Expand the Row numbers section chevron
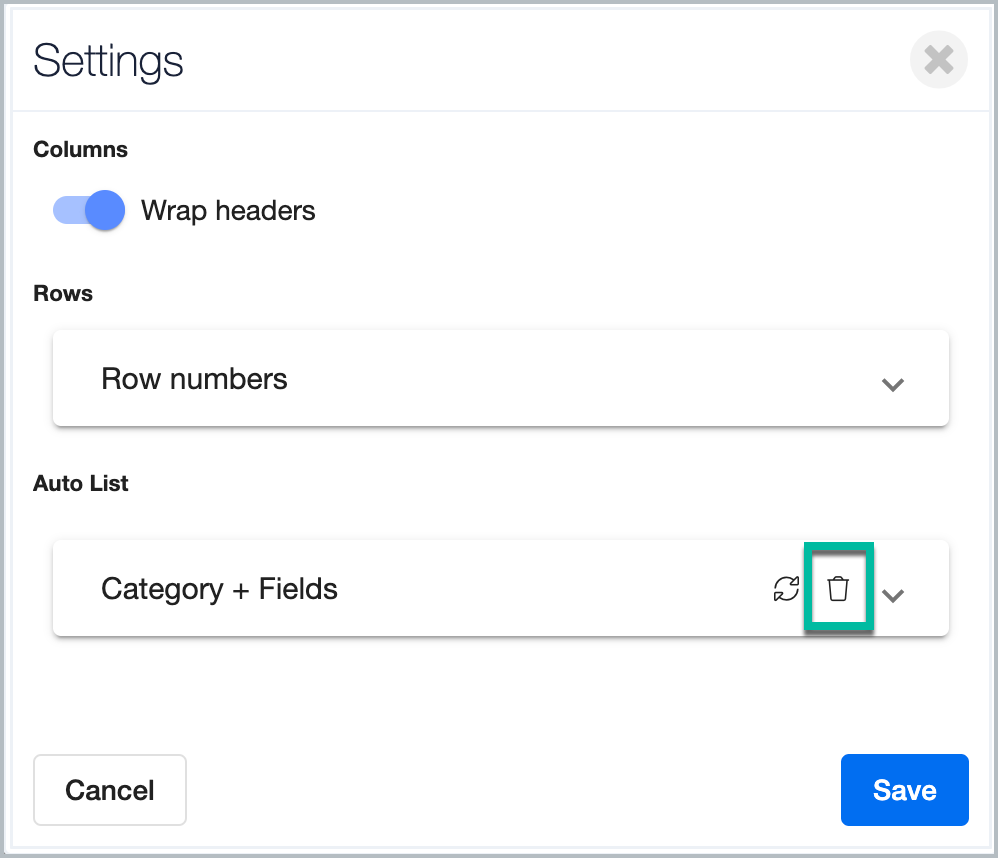This screenshot has height=858, width=998. tap(892, 384)
